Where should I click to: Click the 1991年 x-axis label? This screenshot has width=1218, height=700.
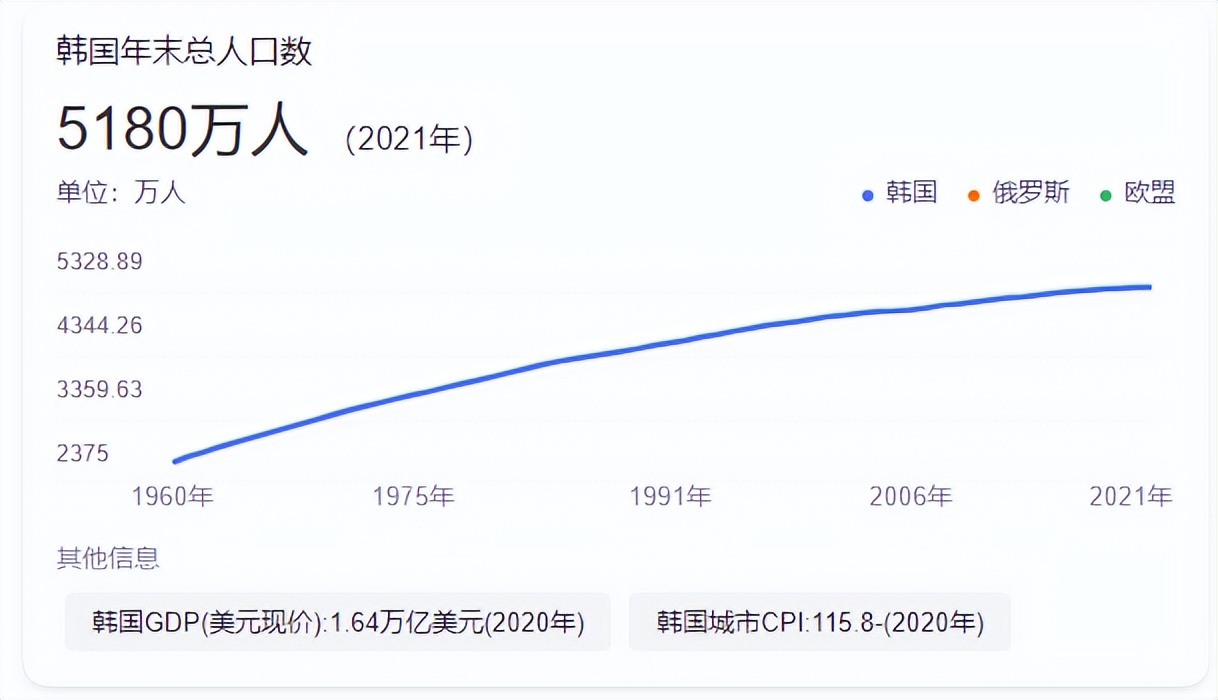(x=671, y=496)
